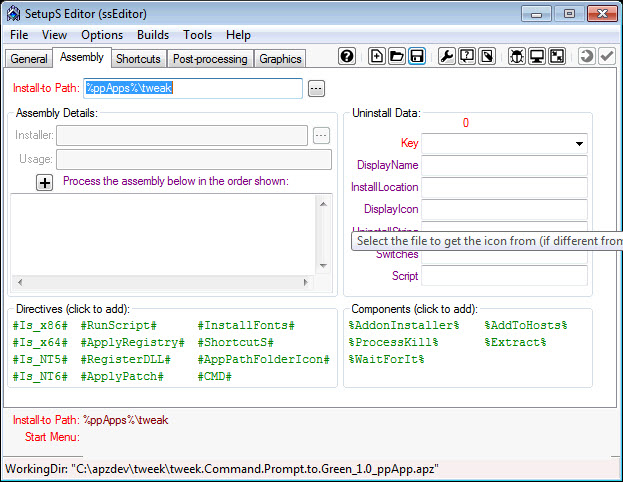Open the View menu
623x482 pixels.
click(x=54, y=35)
